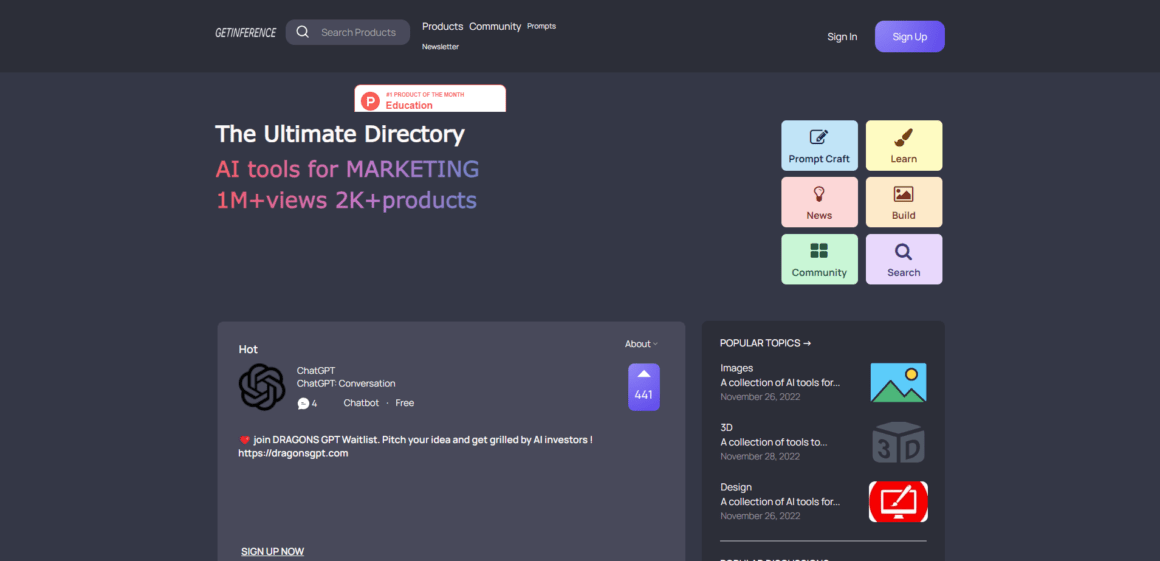Click the Search magnifier tile

point(903,259)
